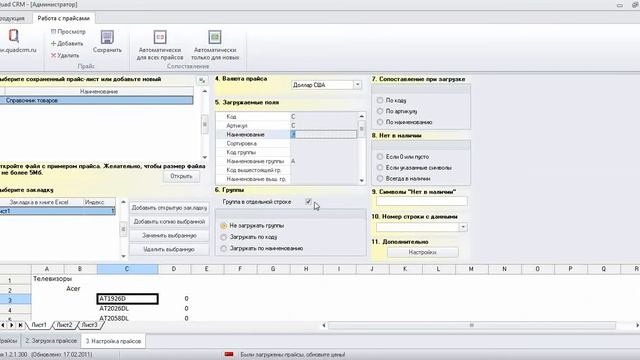Open the Номер строки с данными dropdown
This screenshot has width=640, height=360.
pyautogui.click(x=463, y=227)
